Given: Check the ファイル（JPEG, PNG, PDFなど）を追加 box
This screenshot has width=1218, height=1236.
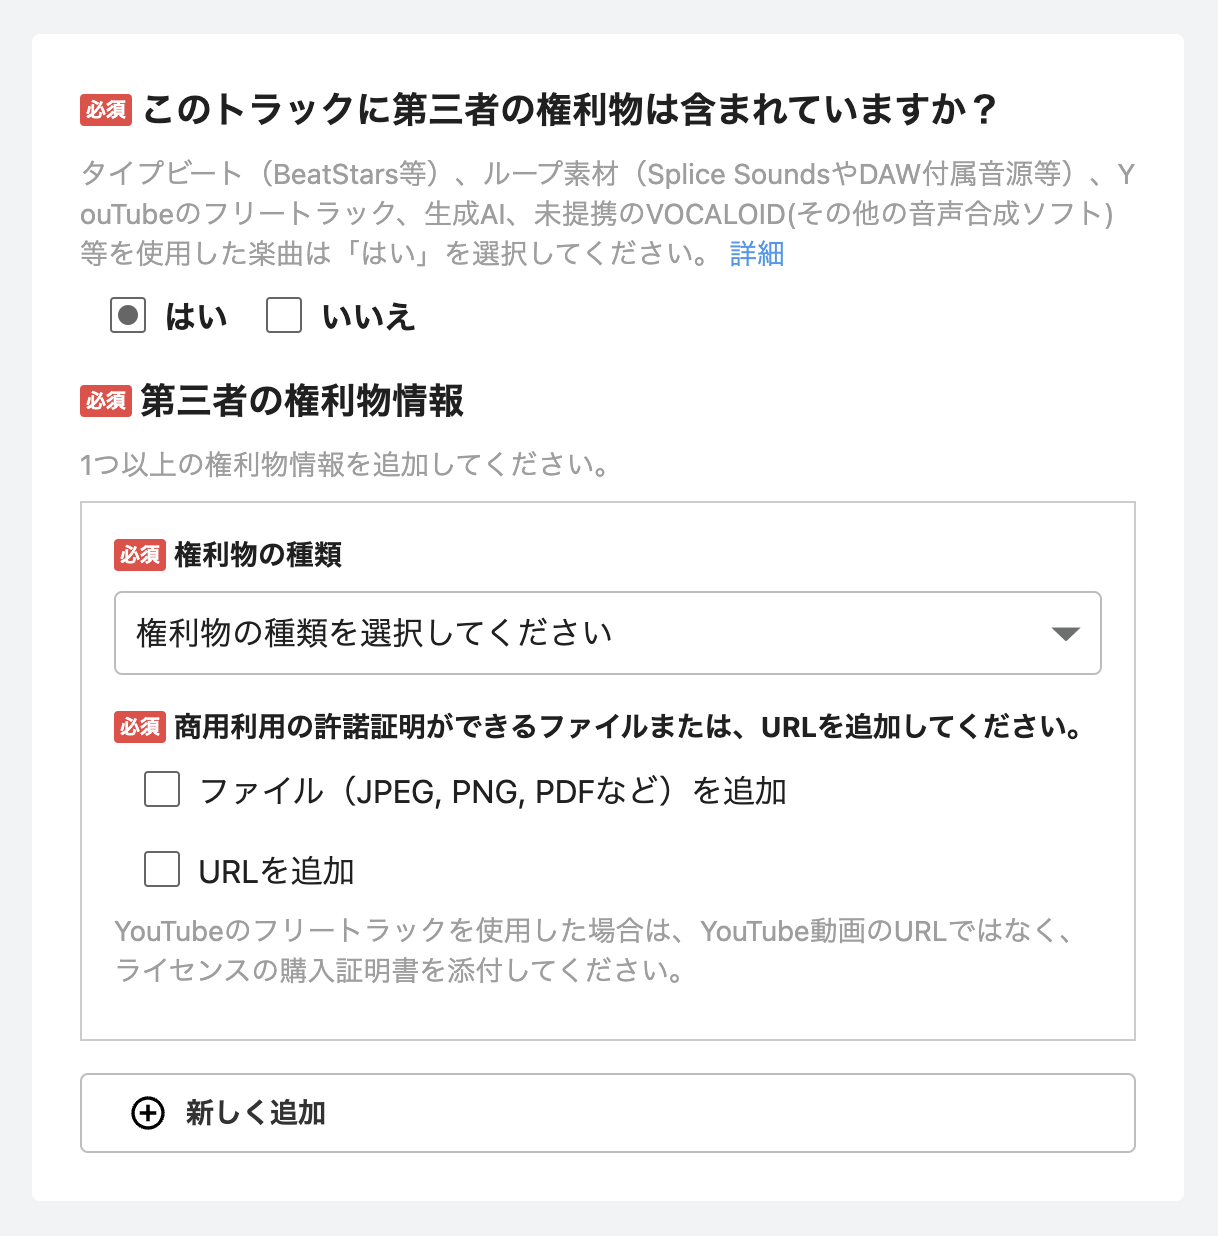Looking at the screenshot, I should pyautogui.click(x=162, y=789).
